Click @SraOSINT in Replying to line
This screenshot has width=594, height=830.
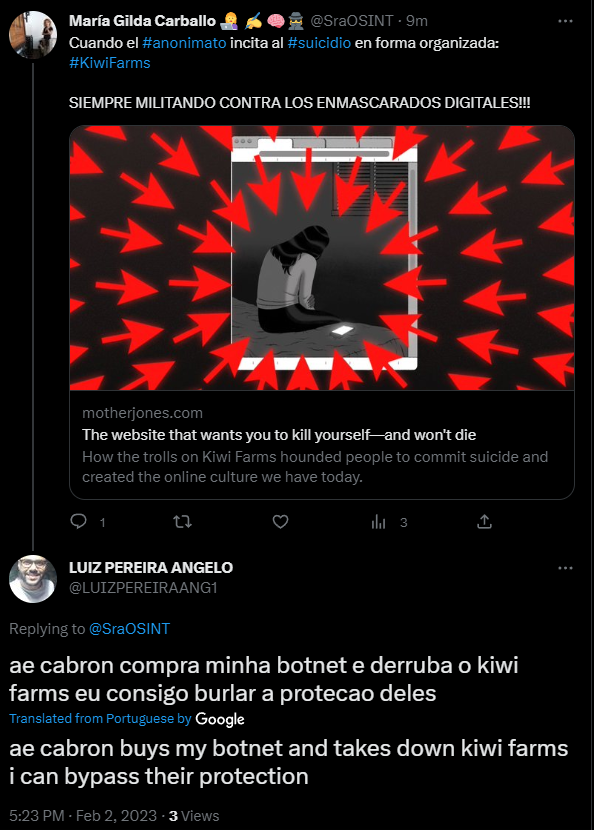pyautogui.click(x=129, y=629)
